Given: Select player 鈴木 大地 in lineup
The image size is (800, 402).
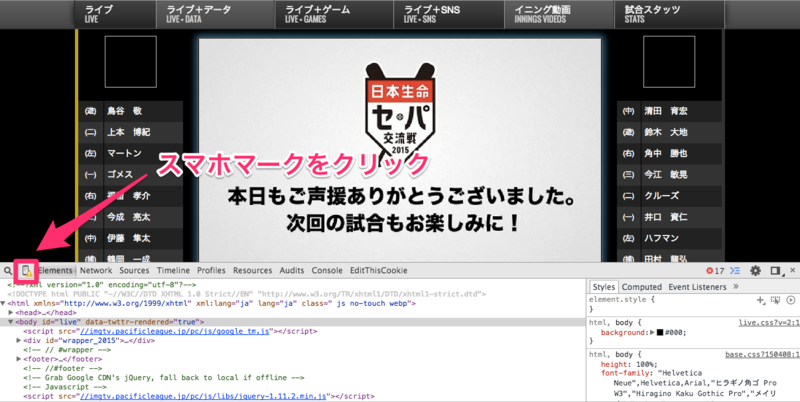Looking at the screenshot, I should pos(669,132).
